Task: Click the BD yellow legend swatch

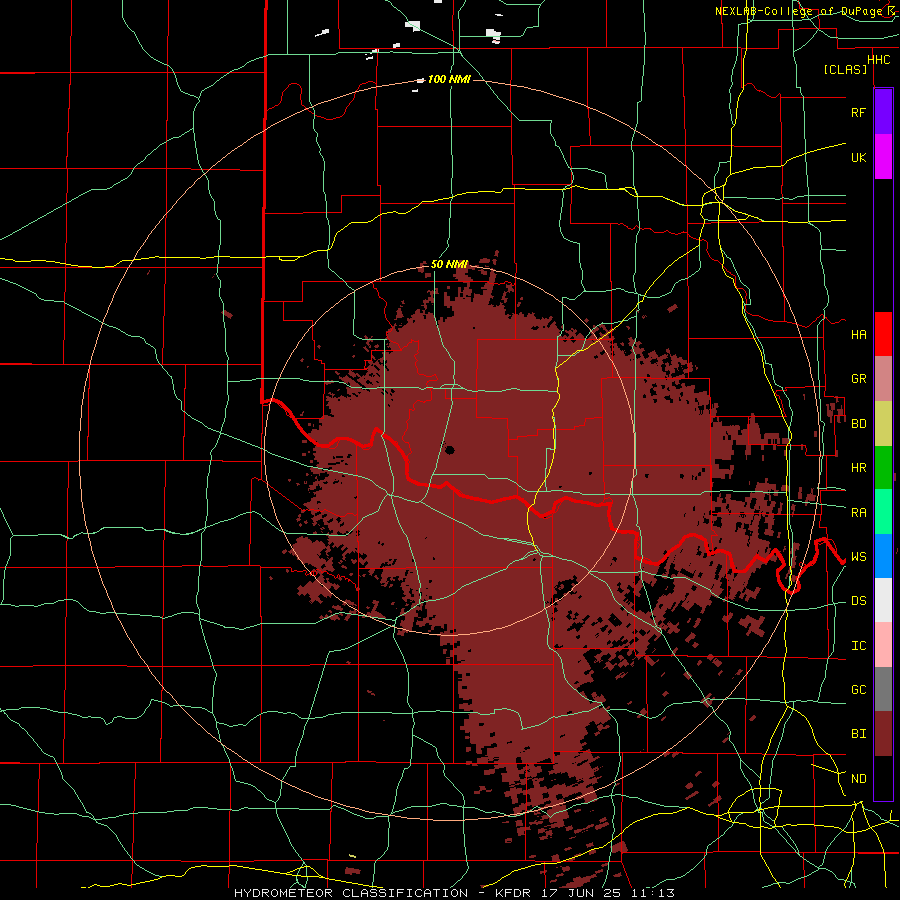Action: [883, 424]
